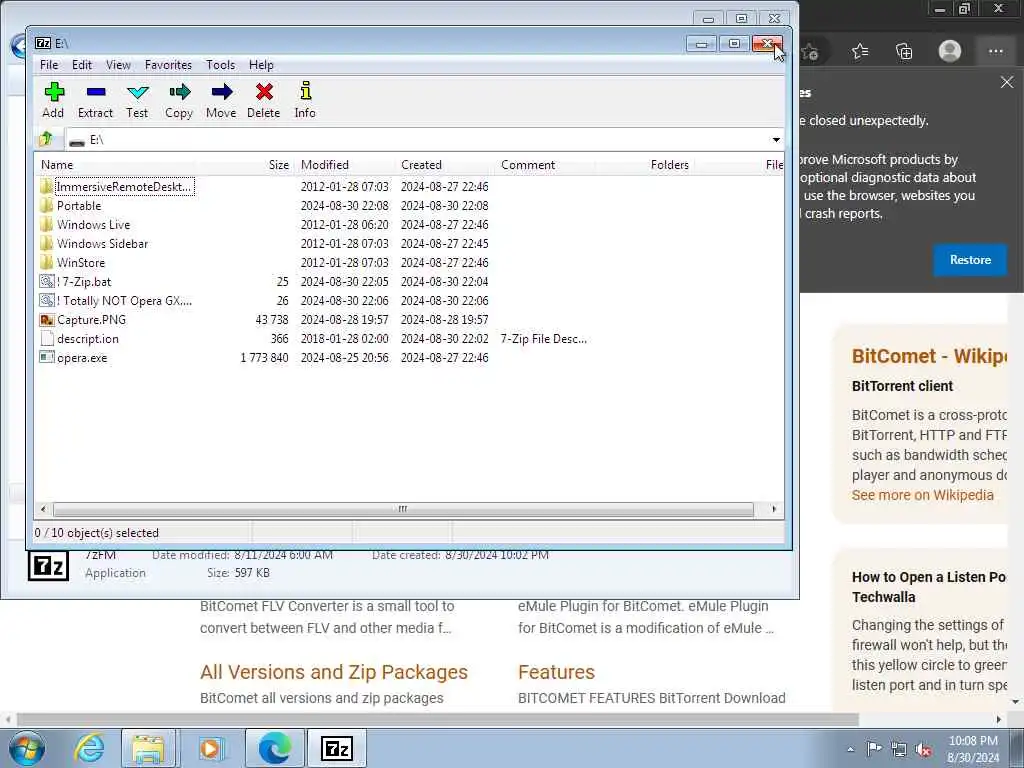This screenshot has height=768, width=1024.
Task: Click E:\ path input field
Action: coord(418,140)
